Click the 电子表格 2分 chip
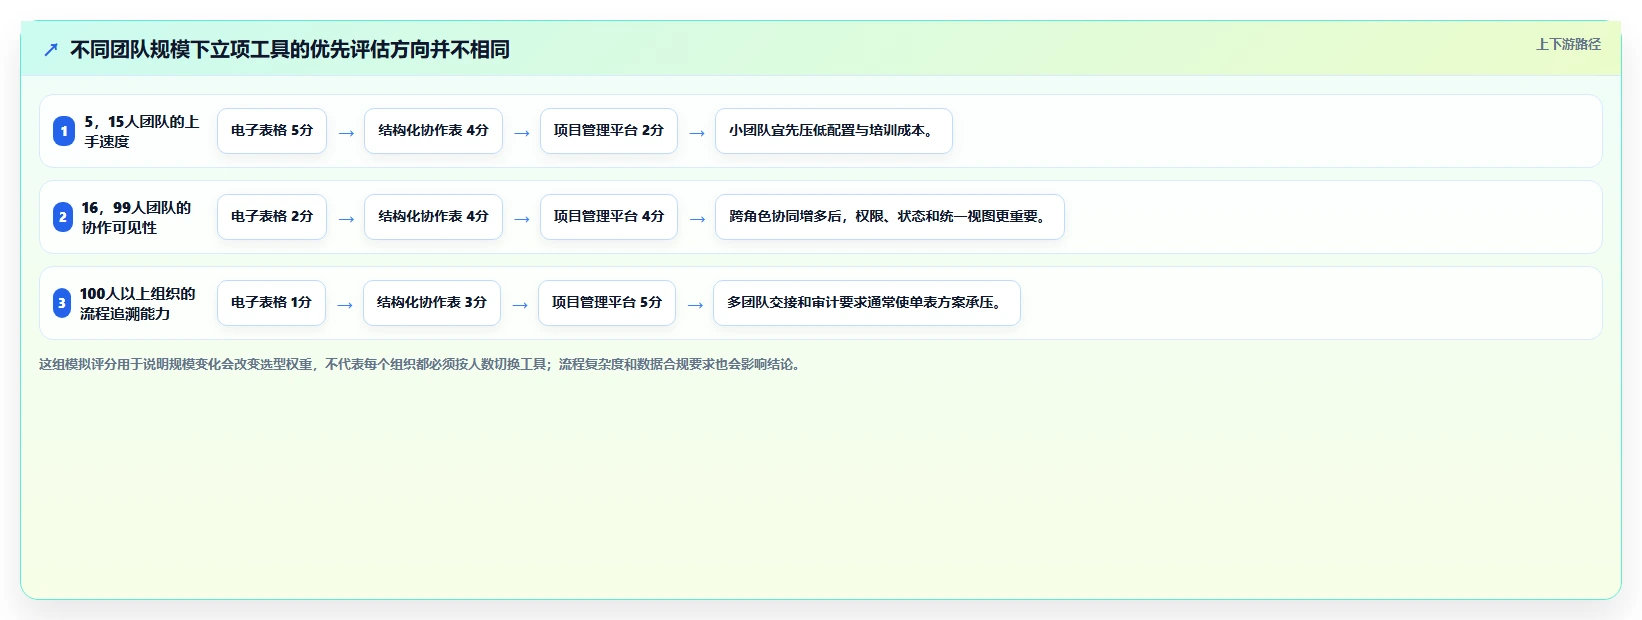The image size is (1642, 620). click(x=272, y=217)
